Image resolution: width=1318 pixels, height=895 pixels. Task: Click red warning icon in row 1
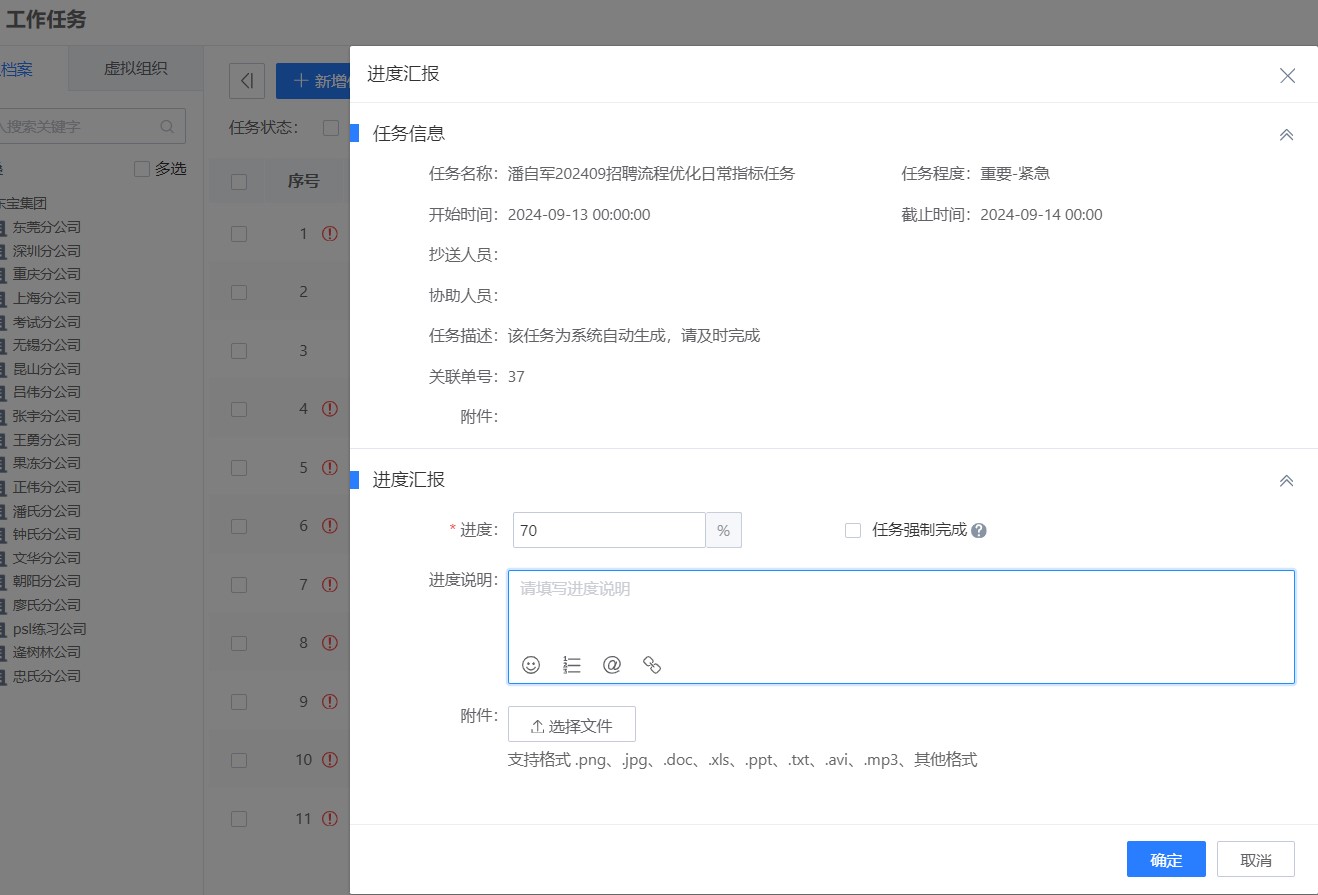[330, 234]
